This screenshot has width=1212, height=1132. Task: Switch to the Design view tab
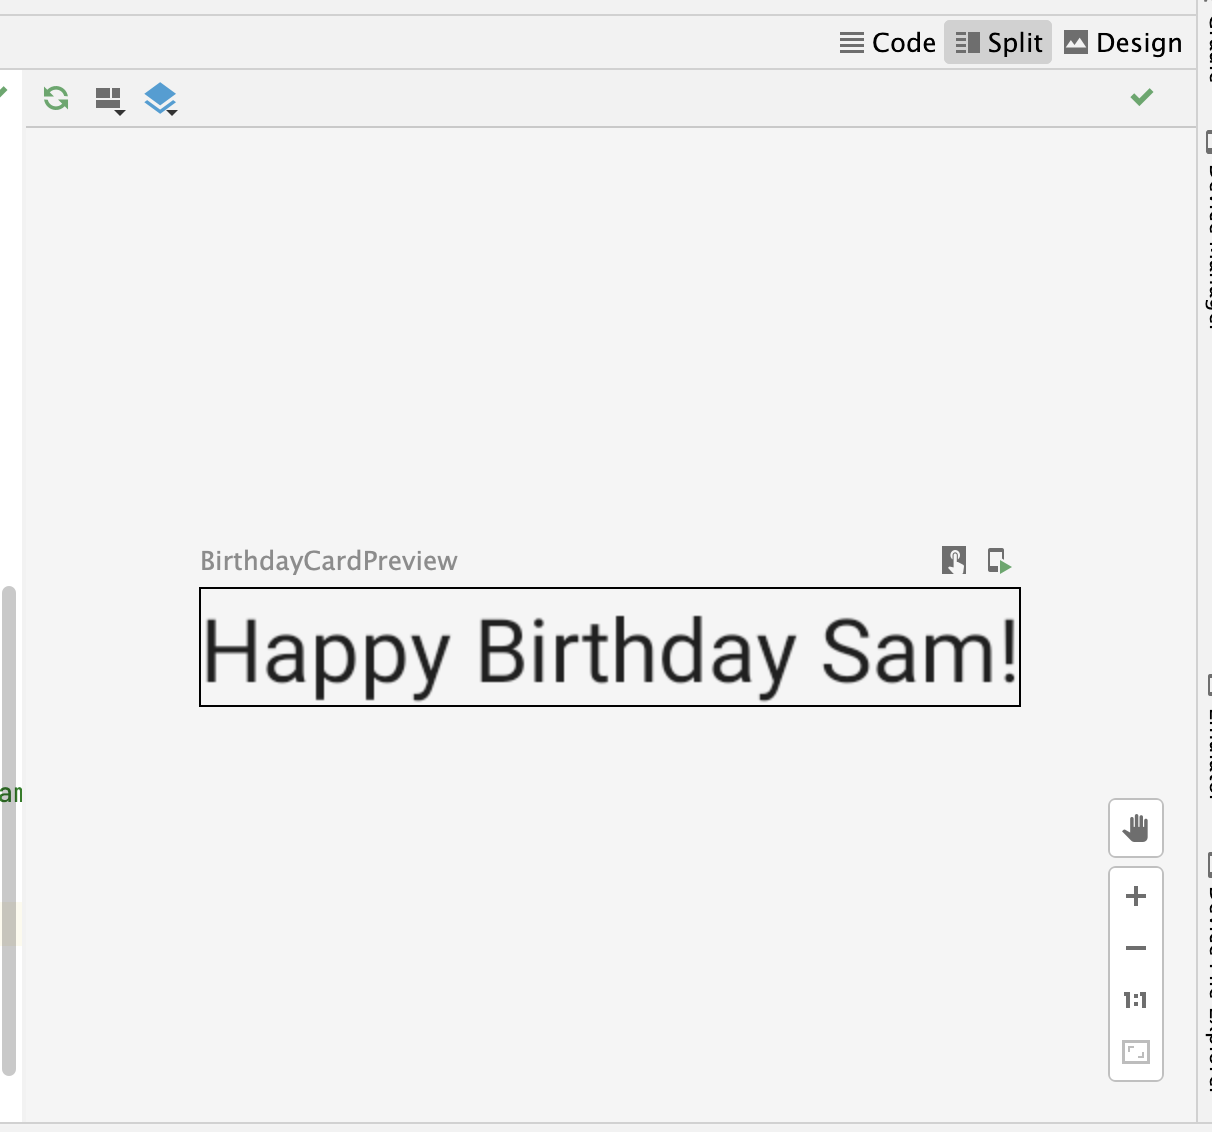point(1123,42)
